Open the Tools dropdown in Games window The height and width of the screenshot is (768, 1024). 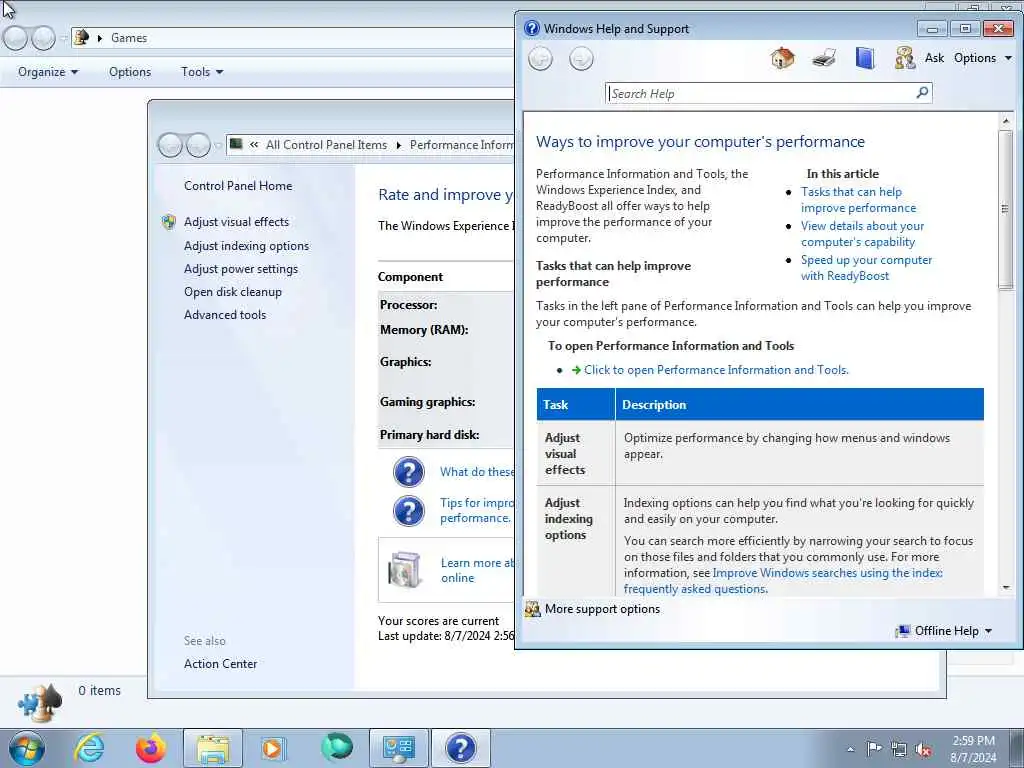pyautogui.click(x=202, y=72)
